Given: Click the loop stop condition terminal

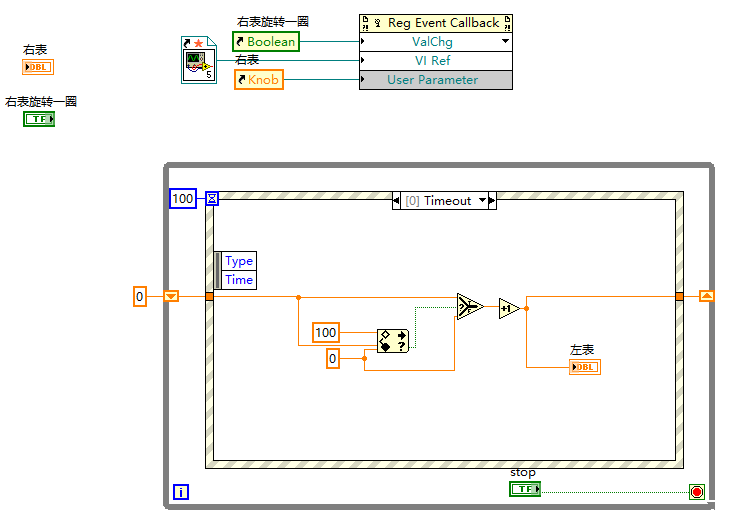Looking at the screenshot, I should pos(697,492).
